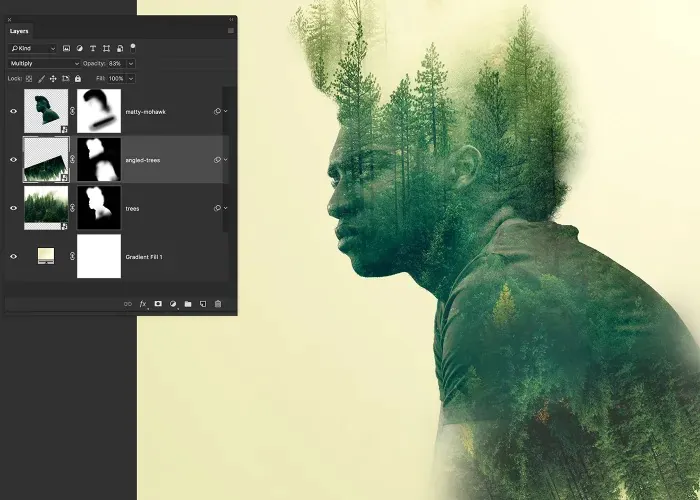Click the Gradient Fill 1 gradient swatch thumbnail
Screen dimensions: 700x500
(46, 256)
